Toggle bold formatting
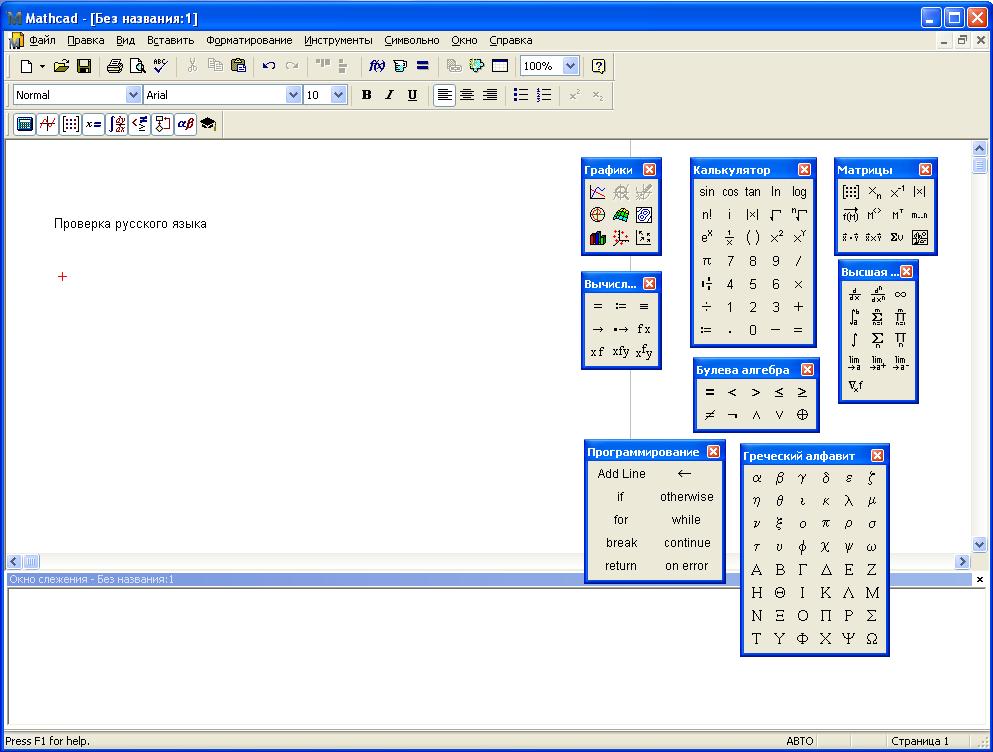The width and height of the screenshot is (993, 752). pos(366,95)
